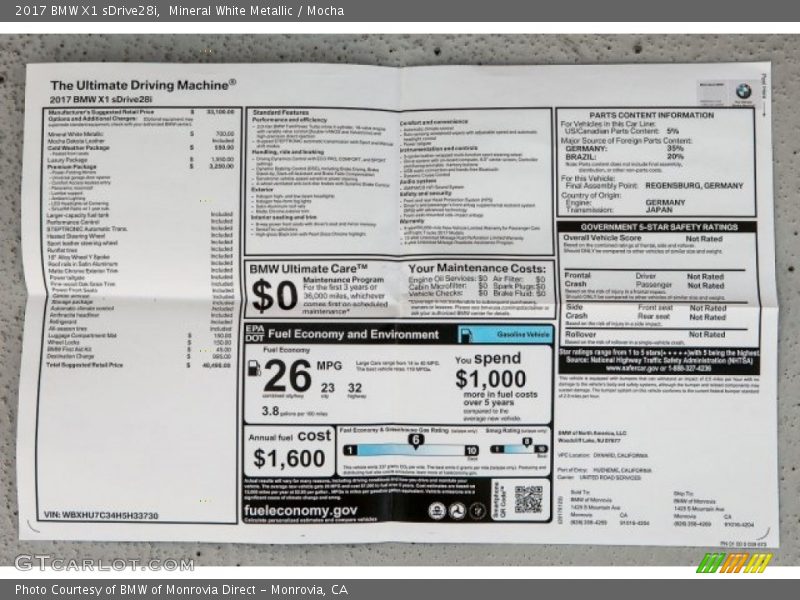The width and height of the screenshot is (800, 600).
Task: Select the 'Cold Weather Package' line
Action: tap(79, 148)
